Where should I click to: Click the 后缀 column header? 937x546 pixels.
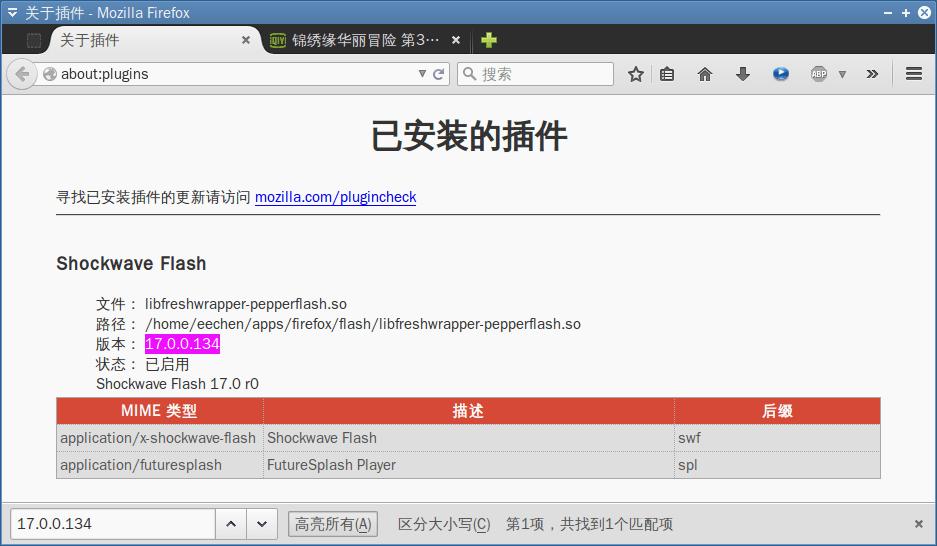coord(777,411)
